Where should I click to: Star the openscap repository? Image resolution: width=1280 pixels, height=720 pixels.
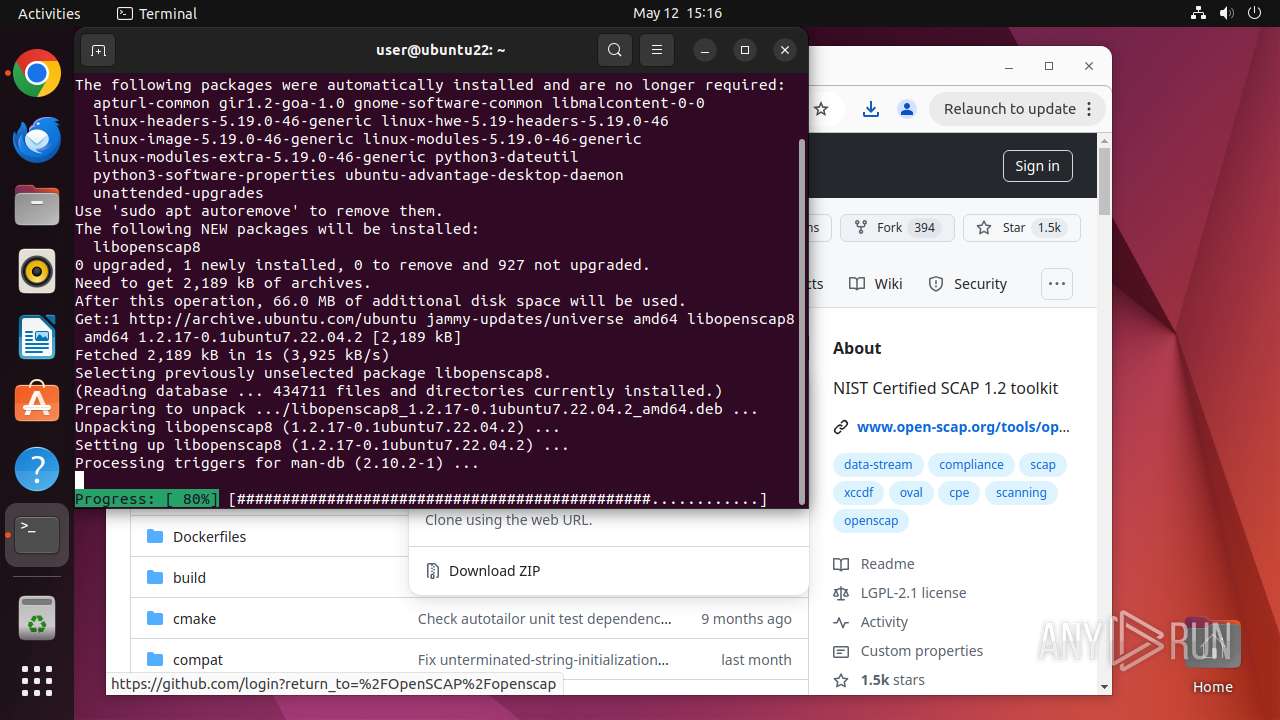pos(1021,228)
